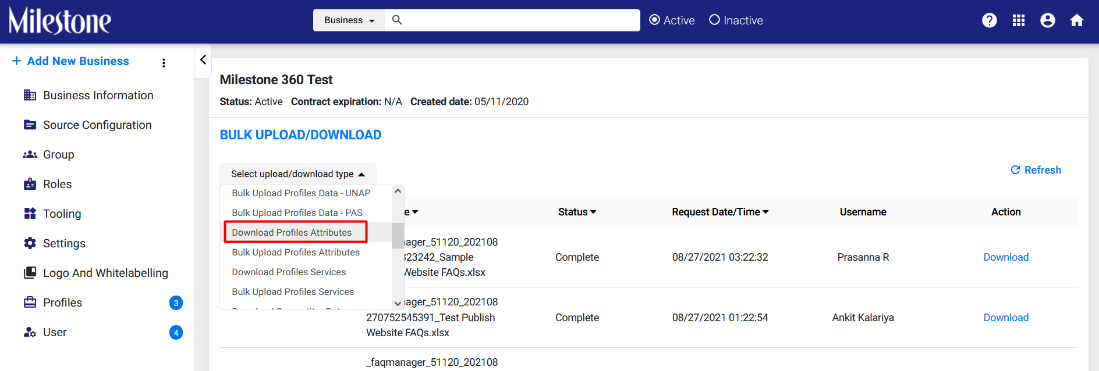Viewport: 1099px width, 371px height.
Task: Sort by the Status column arrow
Action: pyautogui.click(x=594, y=212)
